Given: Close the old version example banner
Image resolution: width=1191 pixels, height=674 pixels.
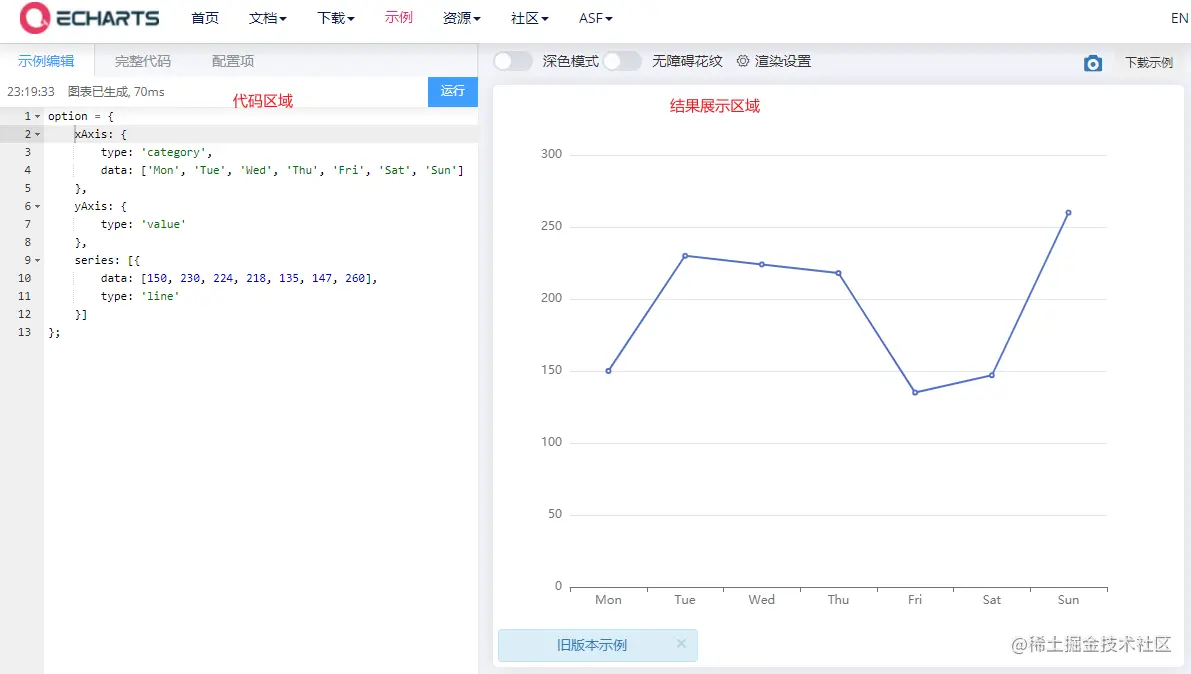Looking at the screenshot, I should (681, 643).
